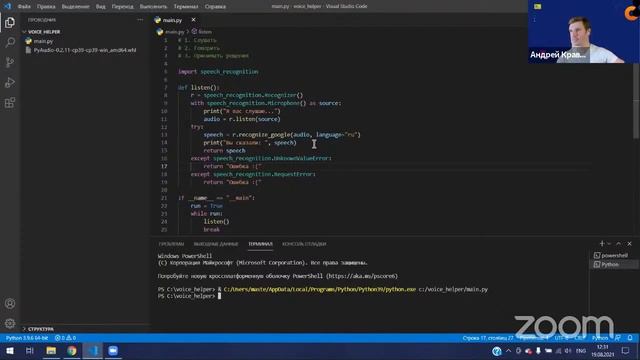
Task: Open the Source Control view
Action: pyautogui.click(x=10, y=62)
